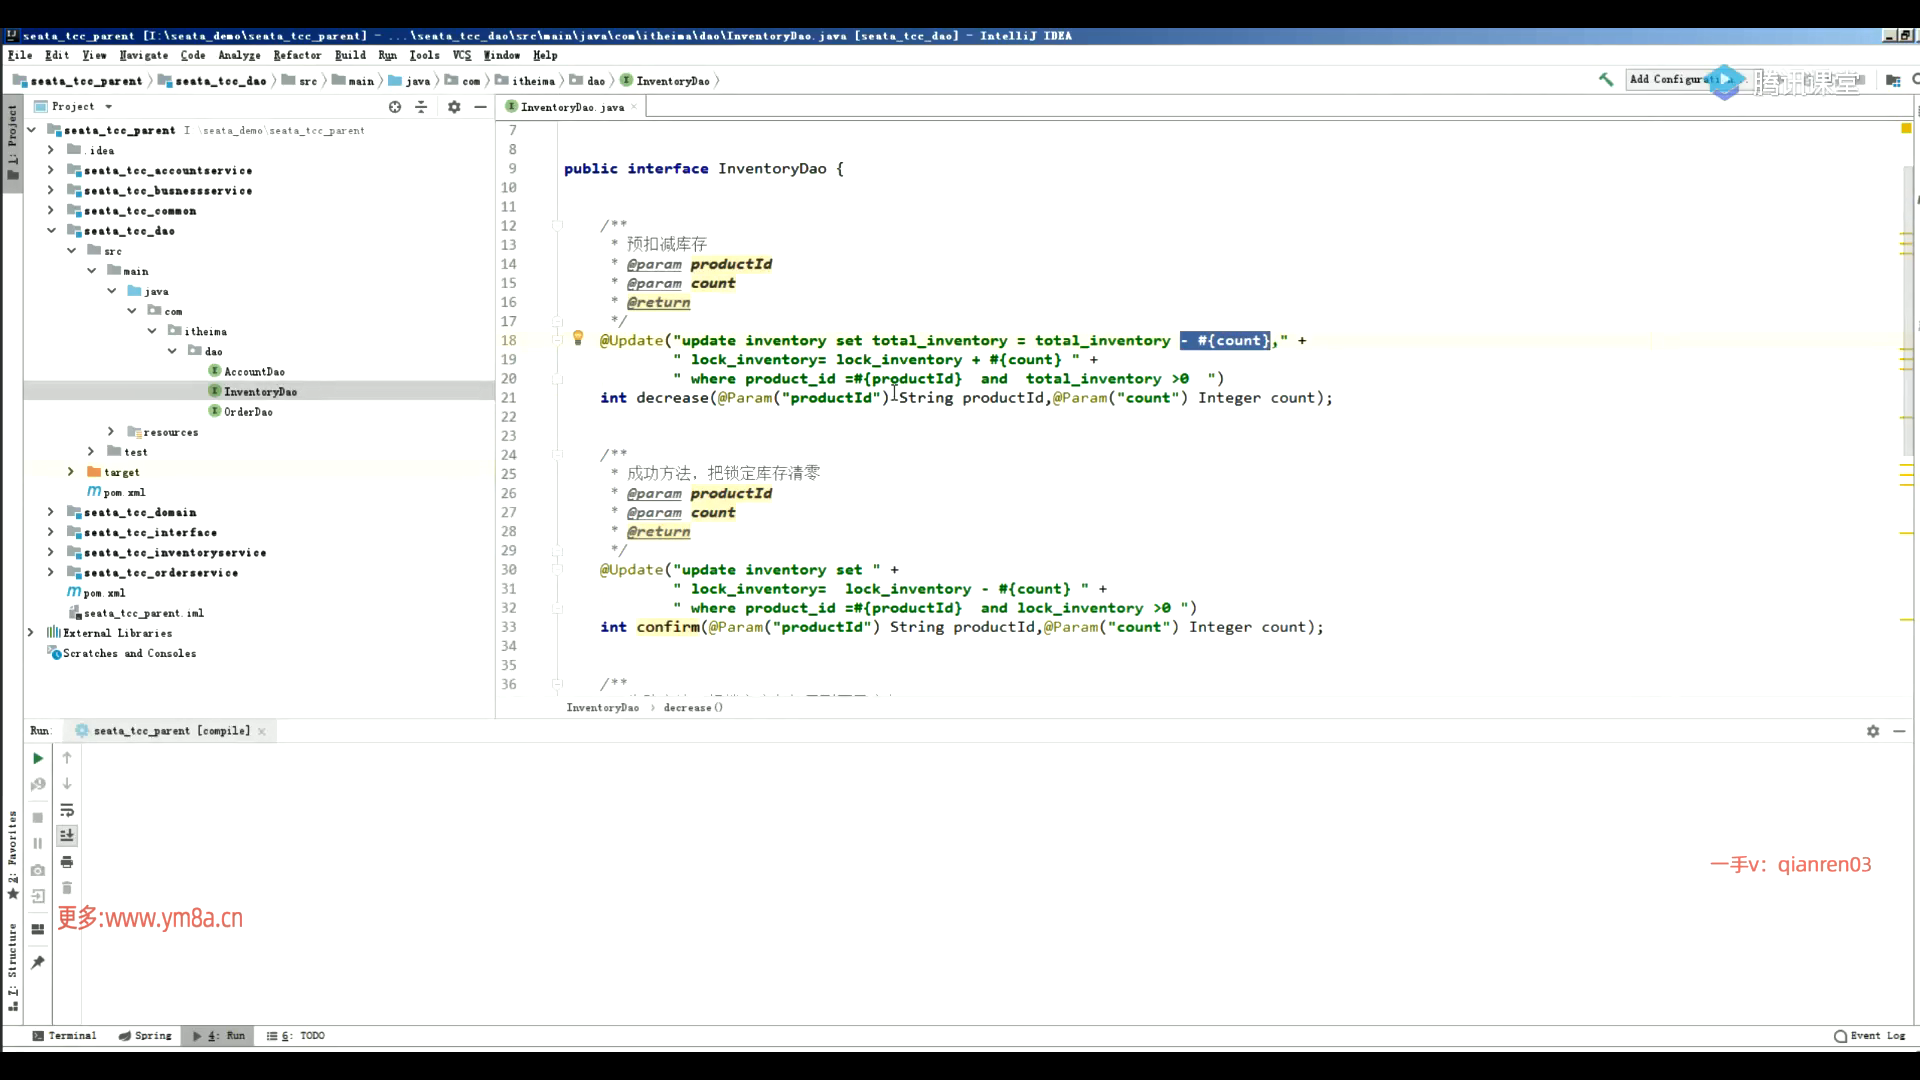
Task: Open Project panel gear settings
Action: click(454, 107)
